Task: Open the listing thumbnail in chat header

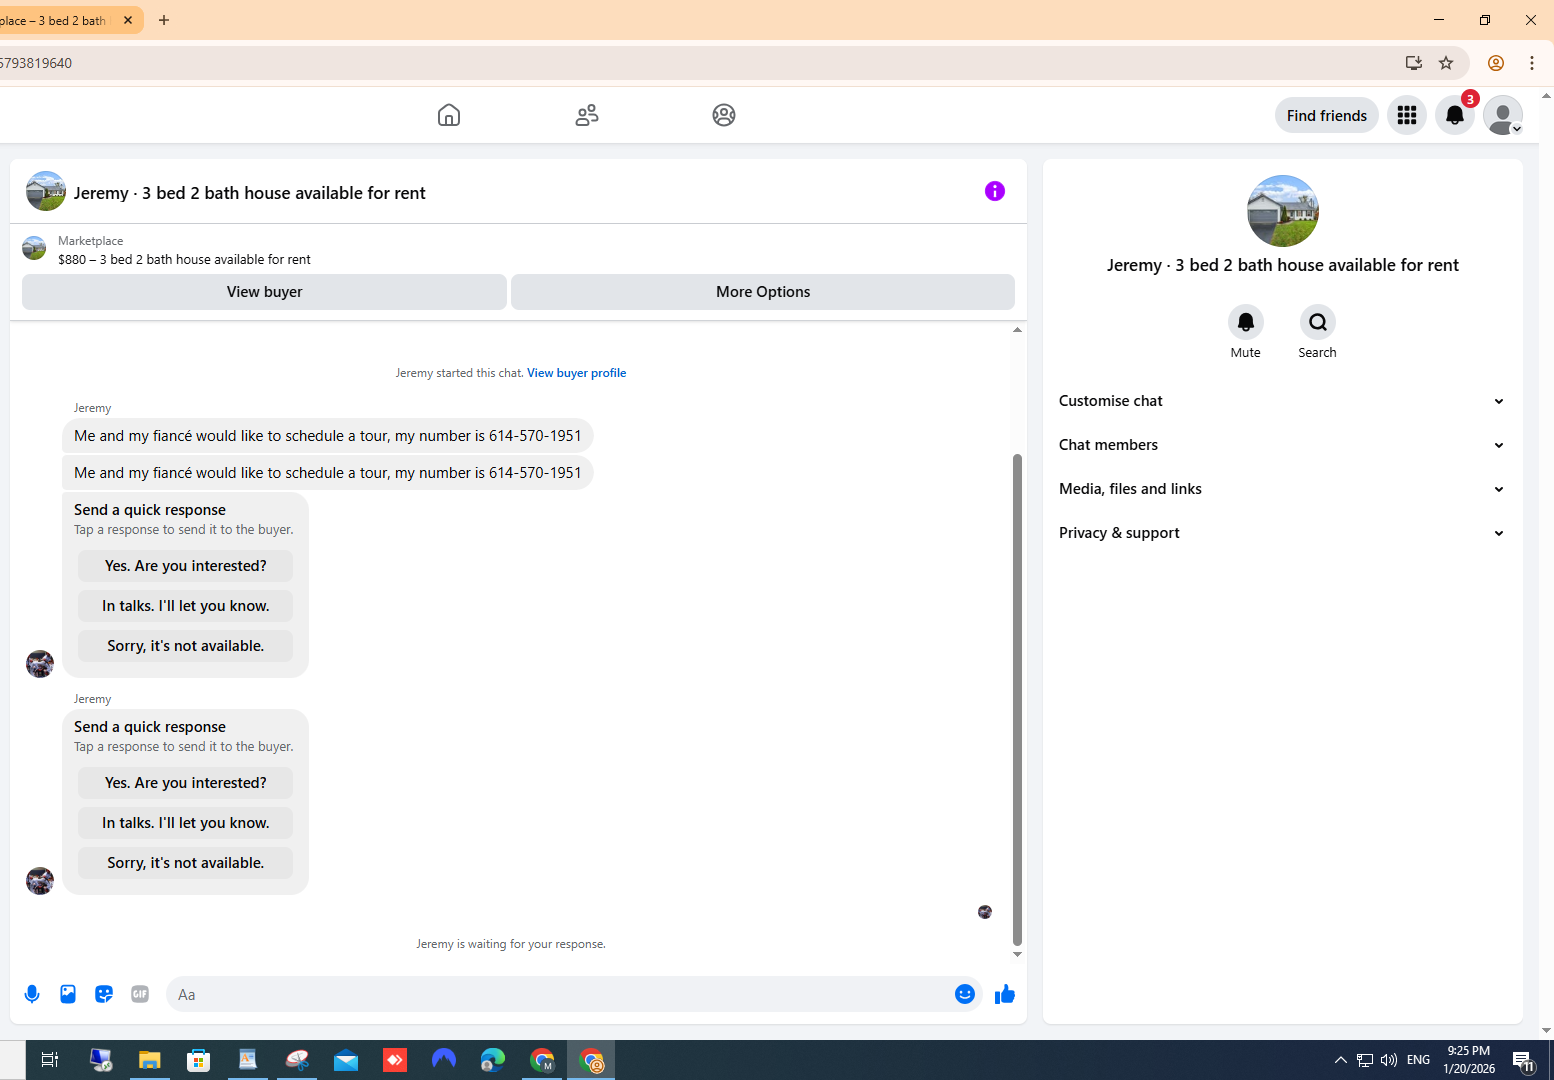Action: 46,191
